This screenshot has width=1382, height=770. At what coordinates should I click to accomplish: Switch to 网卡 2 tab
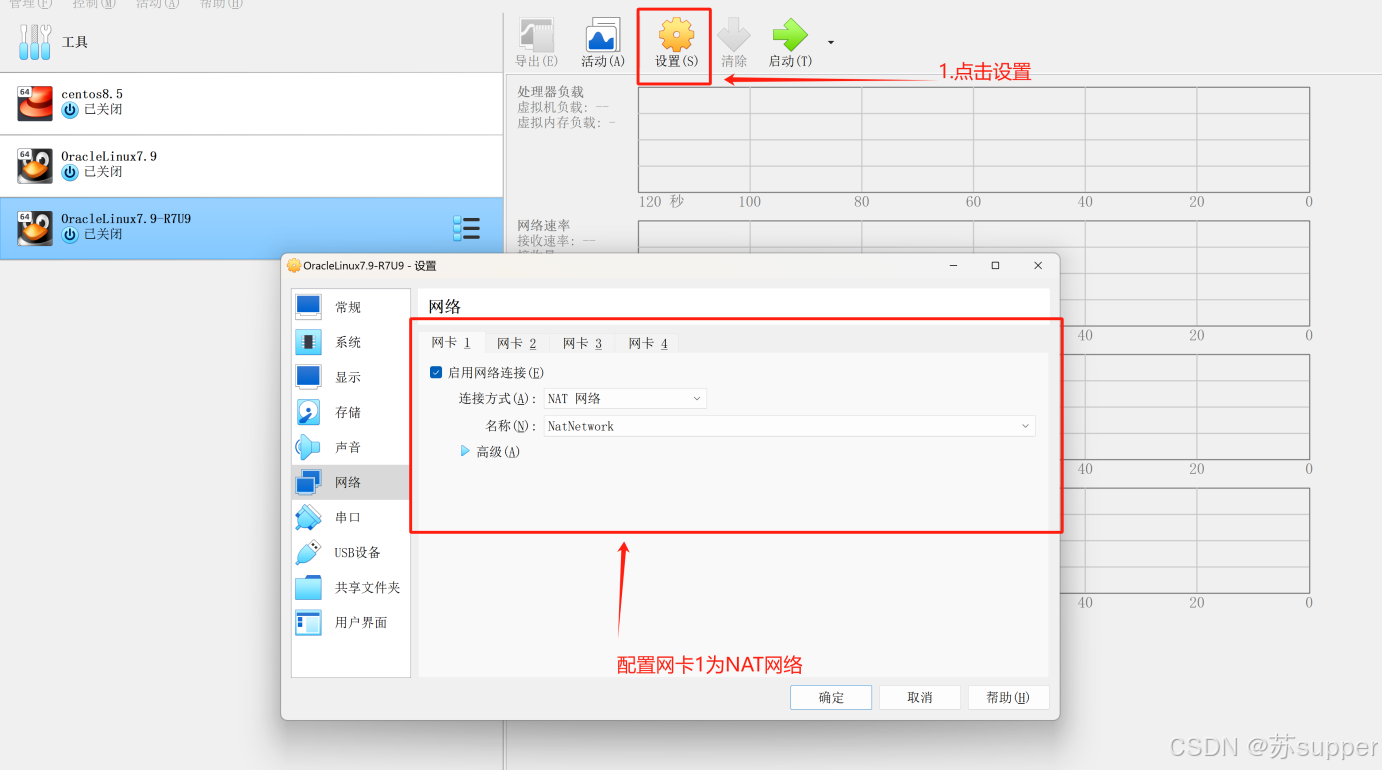pyautogui.click(x=517, y=343)
